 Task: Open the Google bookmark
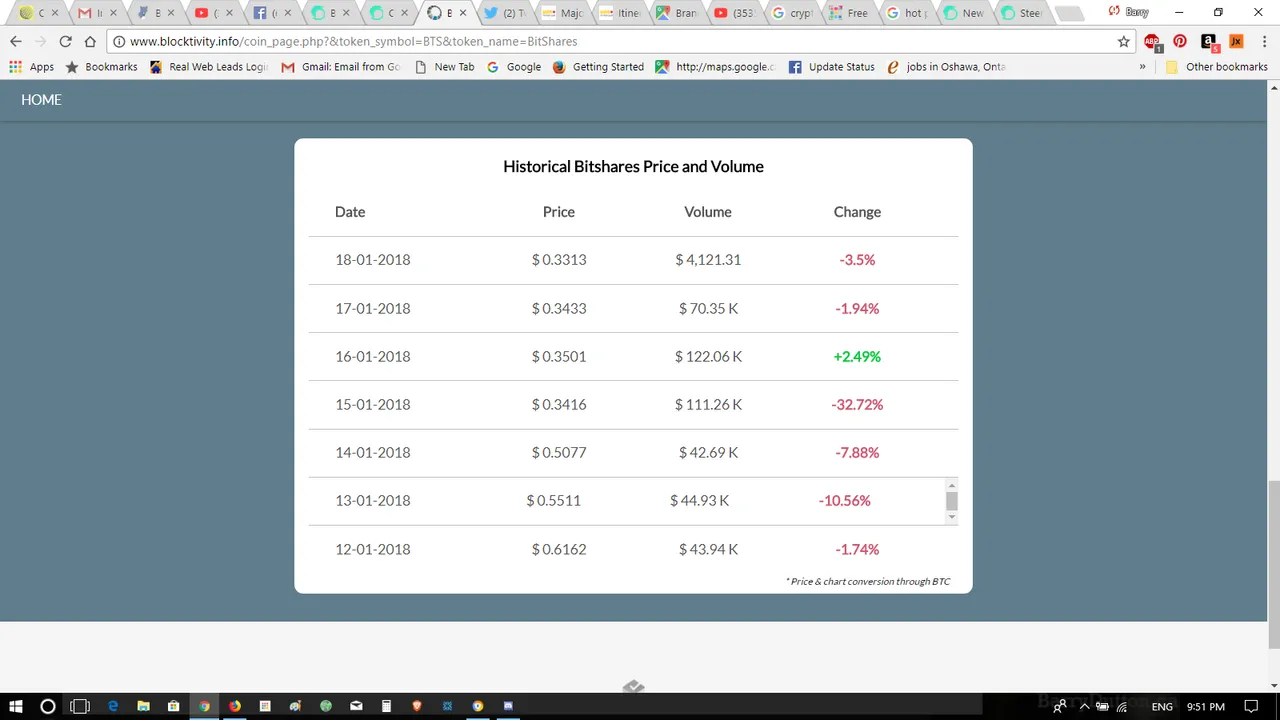pos(514,67)
